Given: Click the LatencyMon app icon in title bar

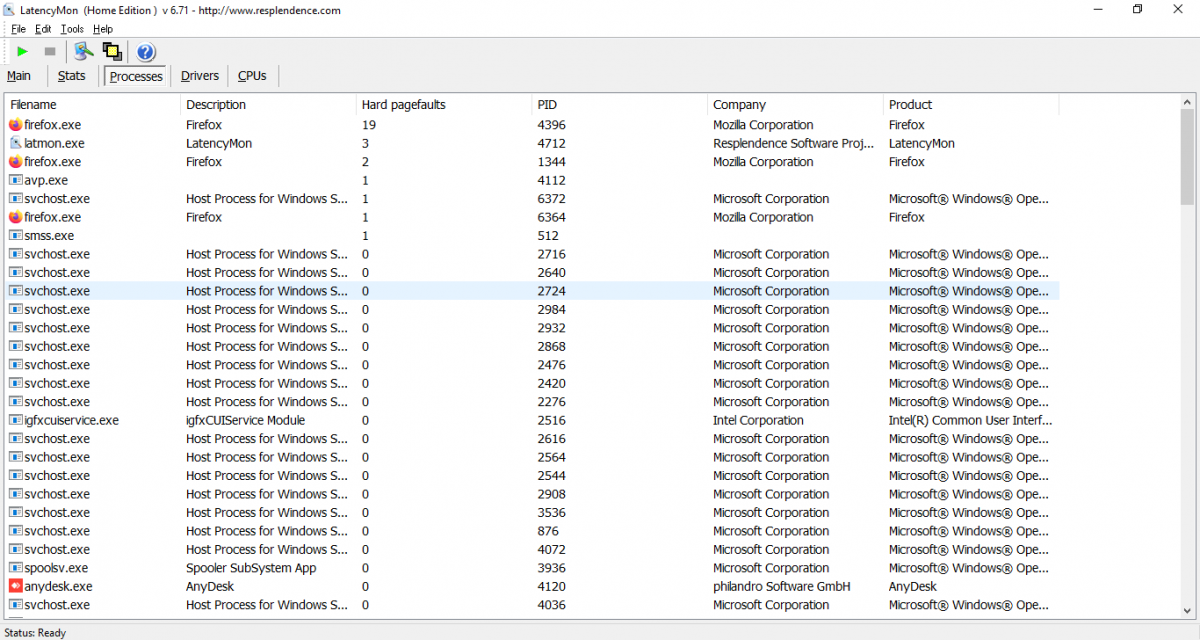Looking at the screenshot, I should [x=9, y=10].
